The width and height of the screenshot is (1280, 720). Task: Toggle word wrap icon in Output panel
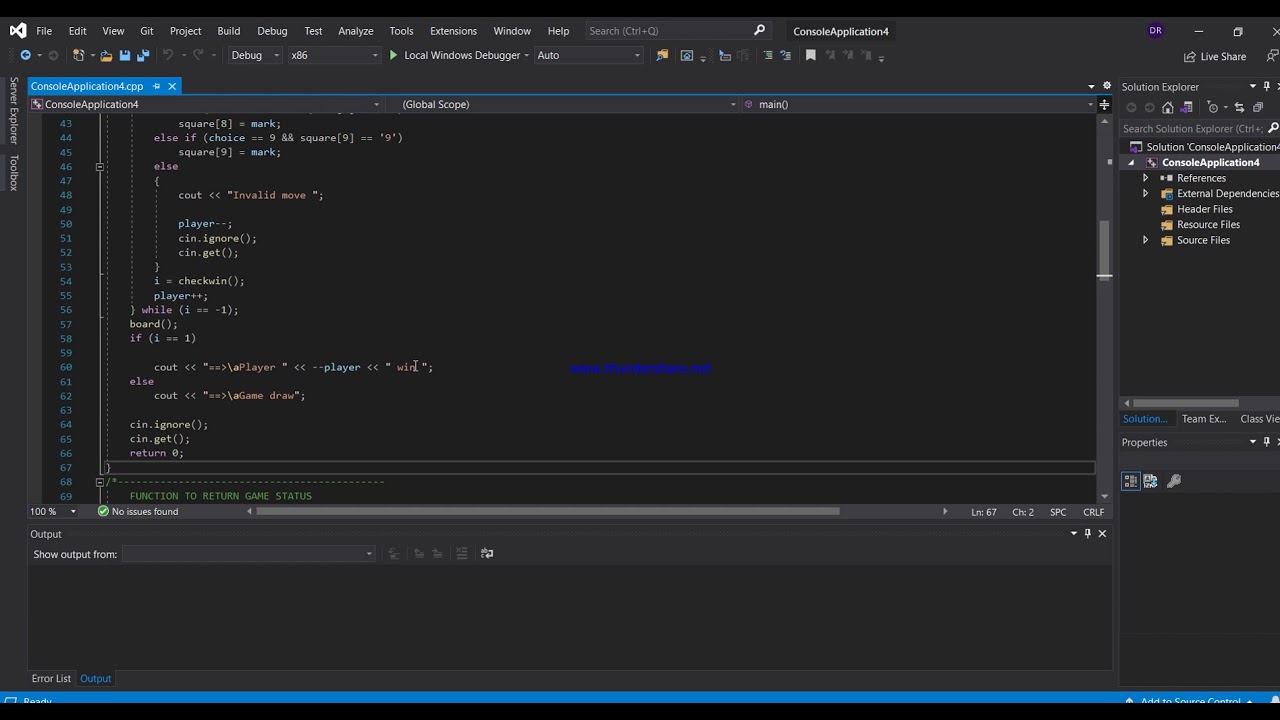click(487, 554)
